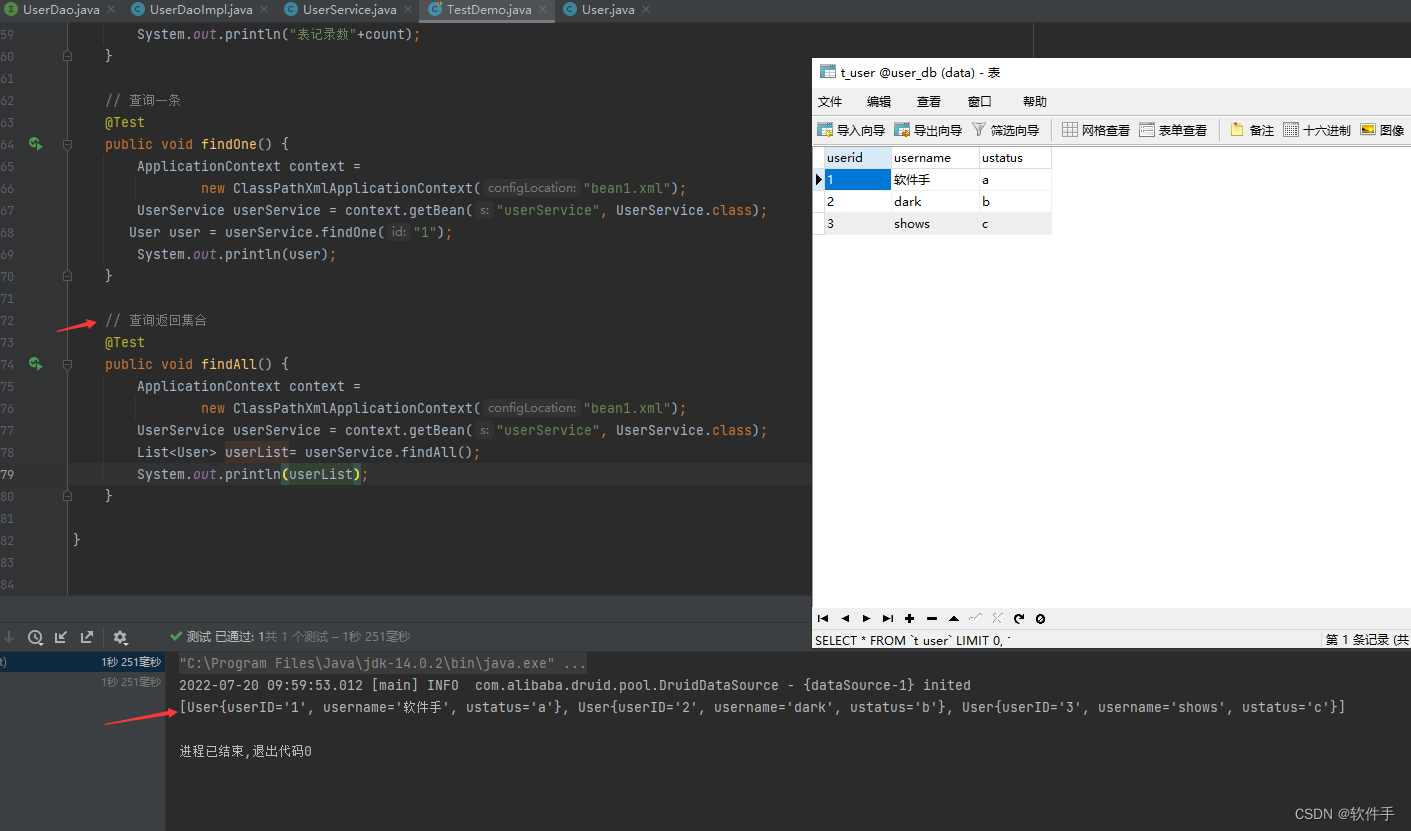The height and width of the screenshot is (831, 1411).
Task: Collapse the findAll method fold arrow
Action: [x=67, y=364]
